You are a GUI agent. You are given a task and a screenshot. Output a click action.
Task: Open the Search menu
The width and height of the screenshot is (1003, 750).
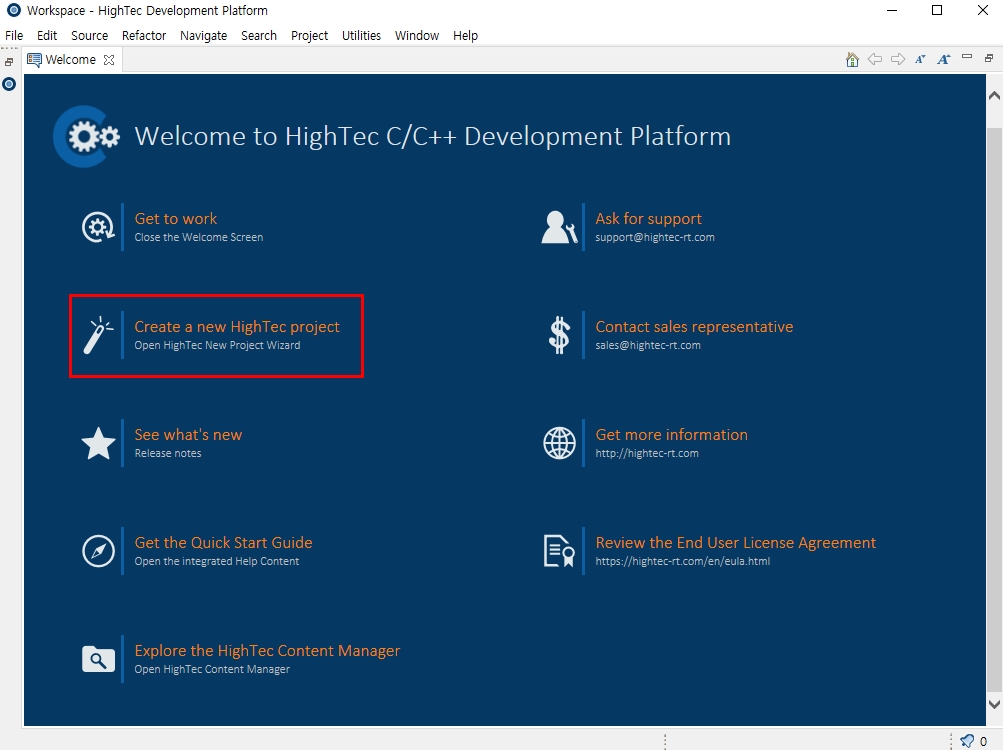259,35
